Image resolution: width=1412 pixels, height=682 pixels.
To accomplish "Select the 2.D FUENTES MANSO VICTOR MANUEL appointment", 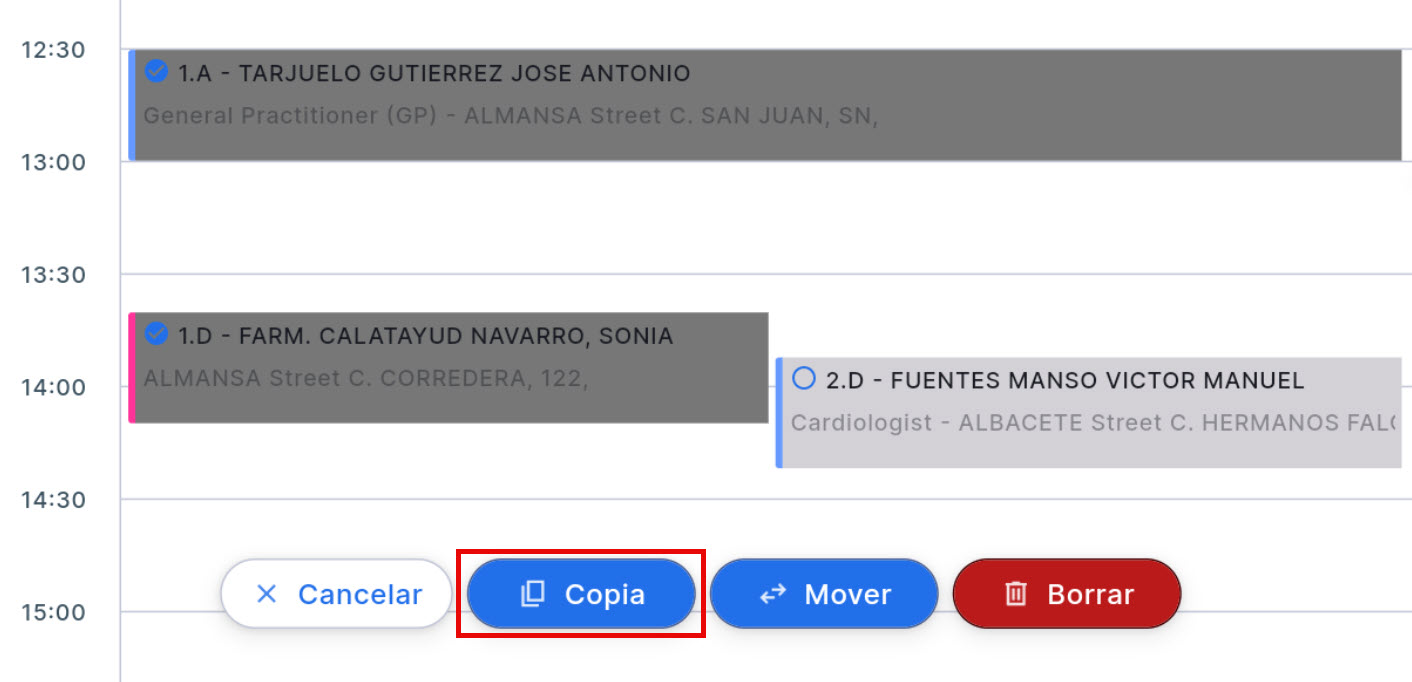I will click(803, 379).
